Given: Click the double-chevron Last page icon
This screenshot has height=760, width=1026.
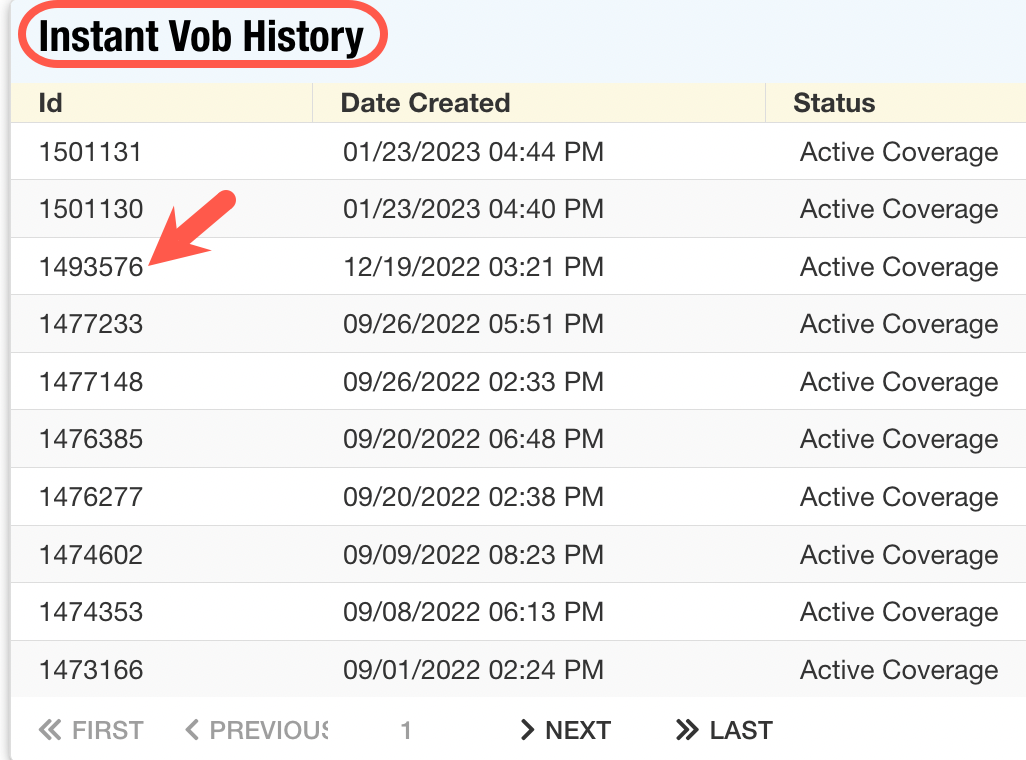Looking at the screenshot, I should [x=687, y=731].
